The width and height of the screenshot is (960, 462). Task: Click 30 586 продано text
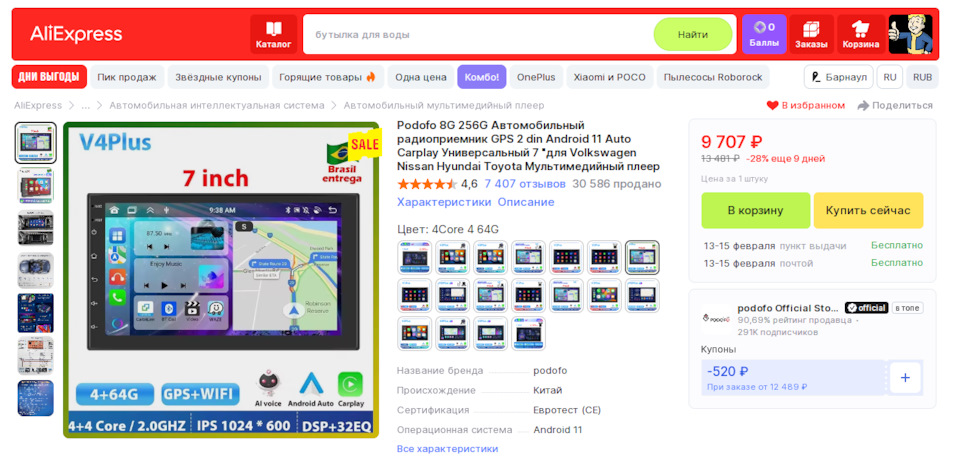pos(617,184)
